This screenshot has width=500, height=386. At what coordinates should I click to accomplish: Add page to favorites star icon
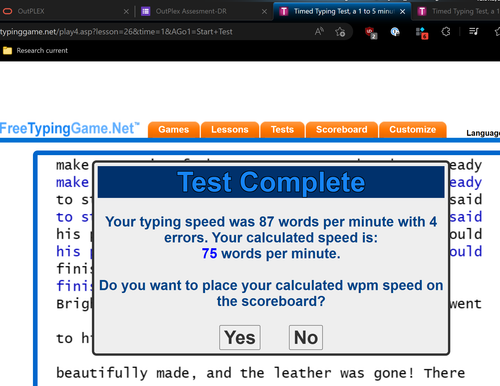click(x=340, y=32)
